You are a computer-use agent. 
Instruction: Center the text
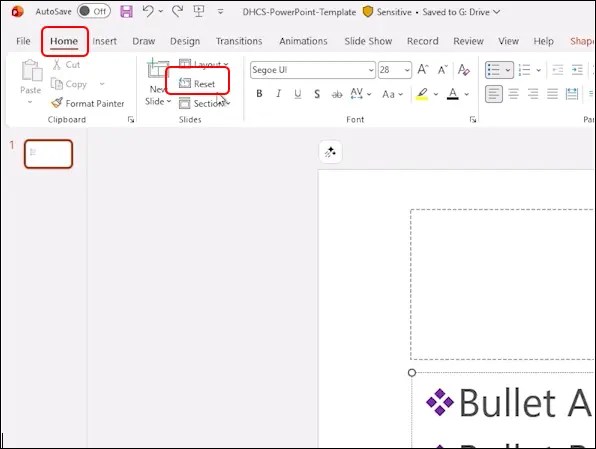point(514,94)
